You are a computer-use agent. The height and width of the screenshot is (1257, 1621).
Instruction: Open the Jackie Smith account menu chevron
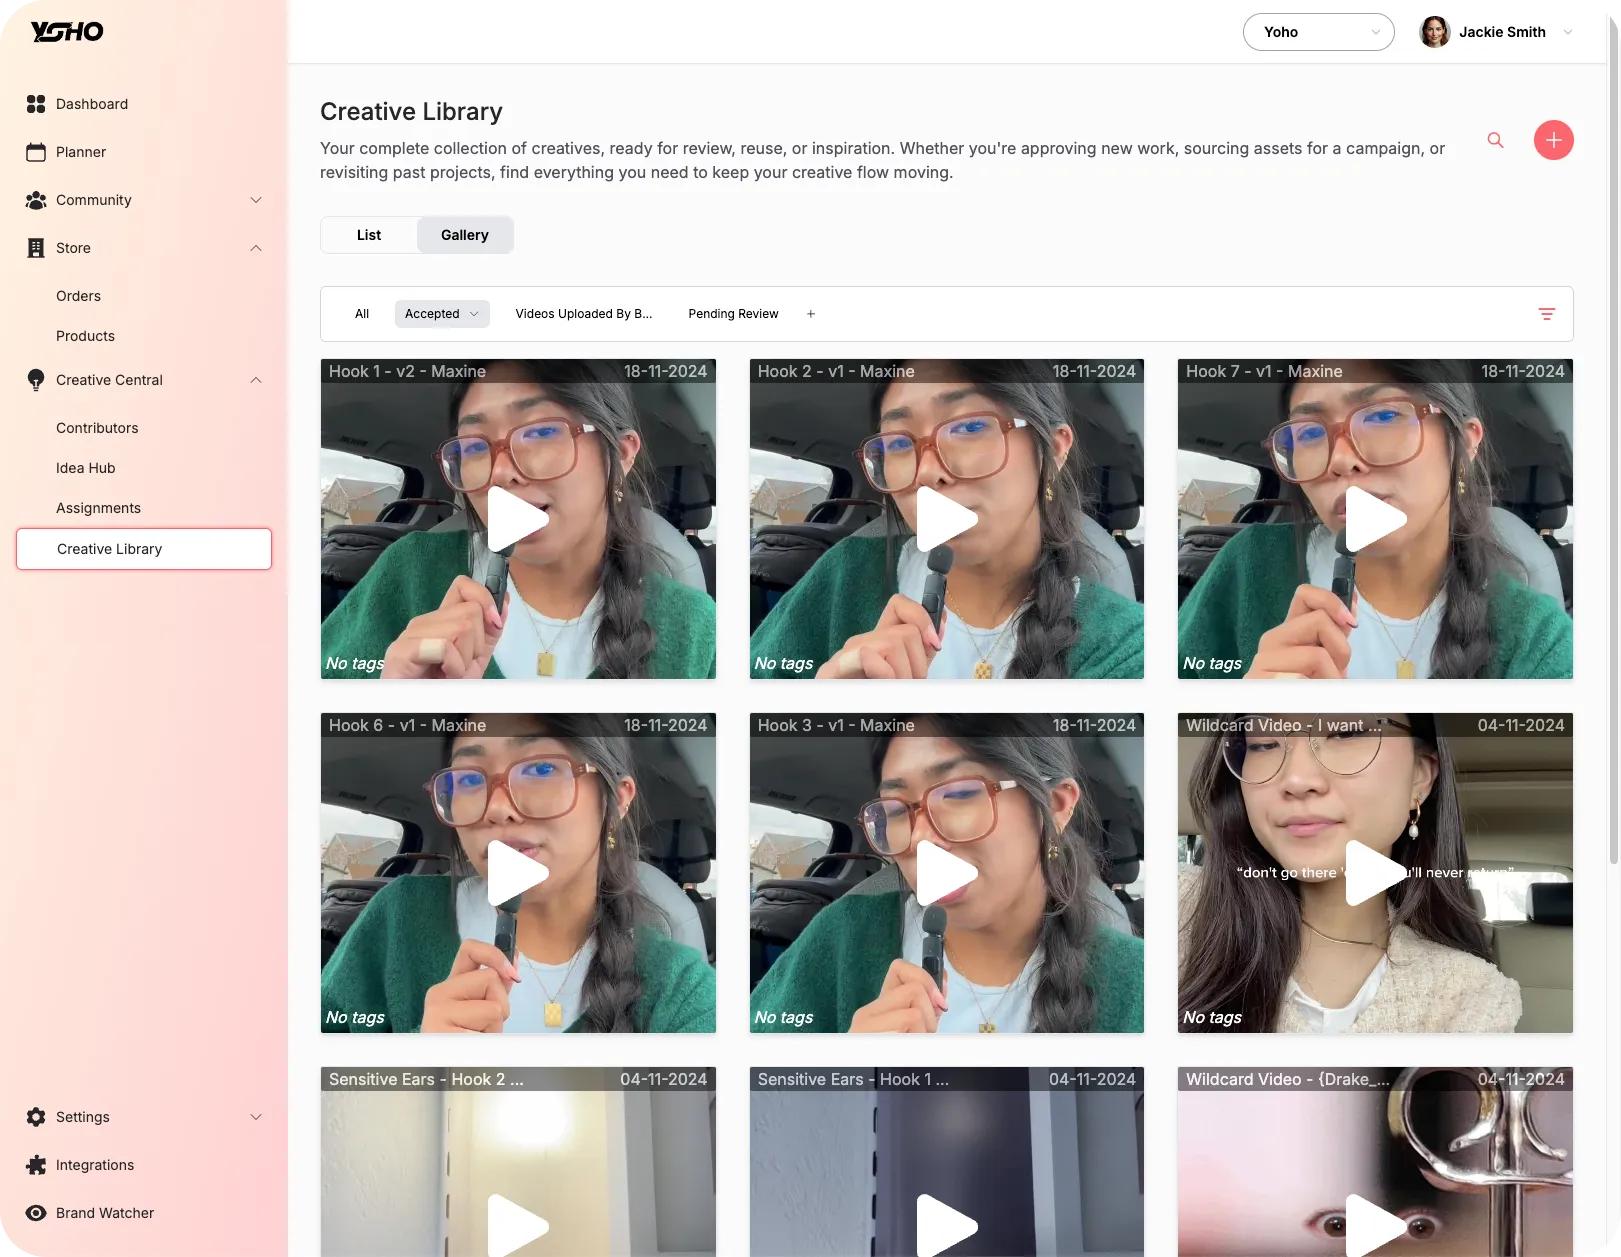point(1567,32)
